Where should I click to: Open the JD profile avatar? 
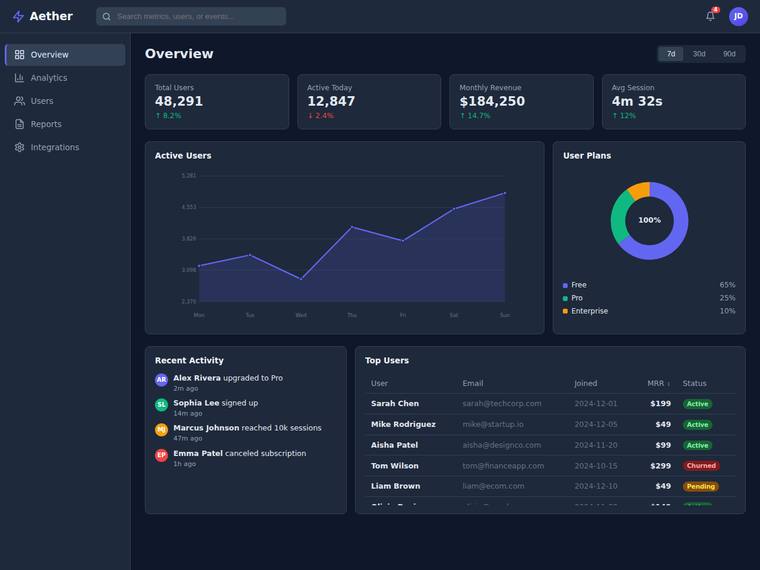pos(738,16)
